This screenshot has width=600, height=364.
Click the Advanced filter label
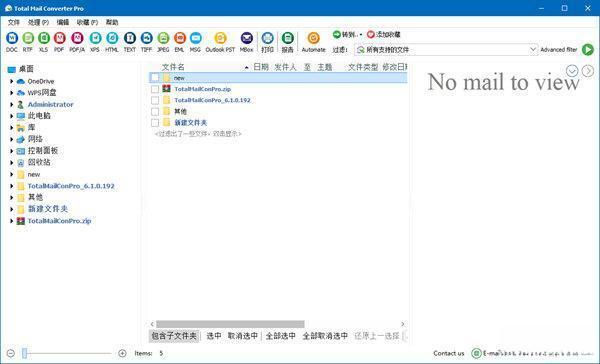point(559,49)
